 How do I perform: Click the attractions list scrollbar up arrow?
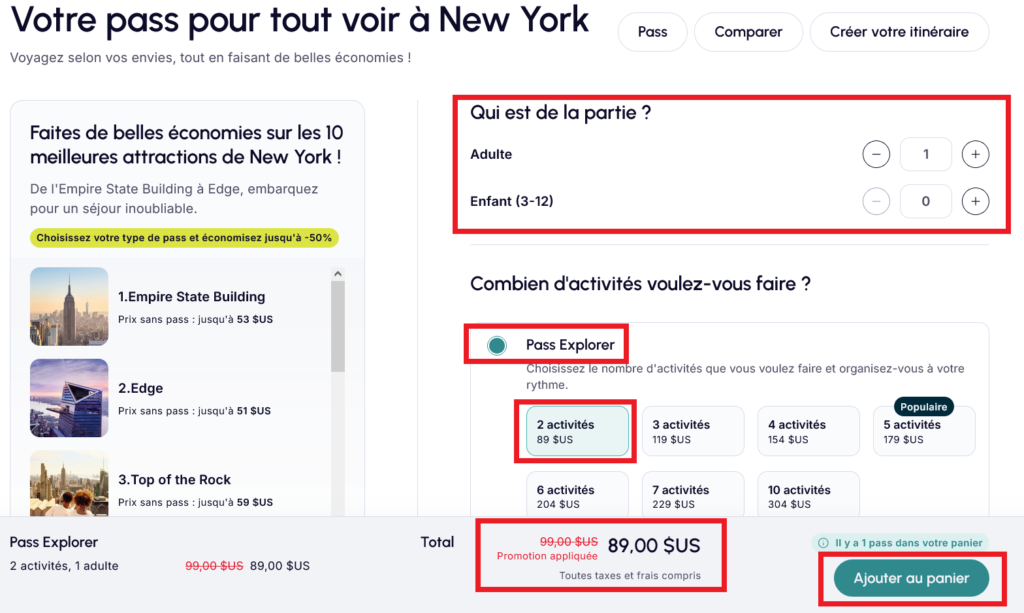(x=338, y=274)
